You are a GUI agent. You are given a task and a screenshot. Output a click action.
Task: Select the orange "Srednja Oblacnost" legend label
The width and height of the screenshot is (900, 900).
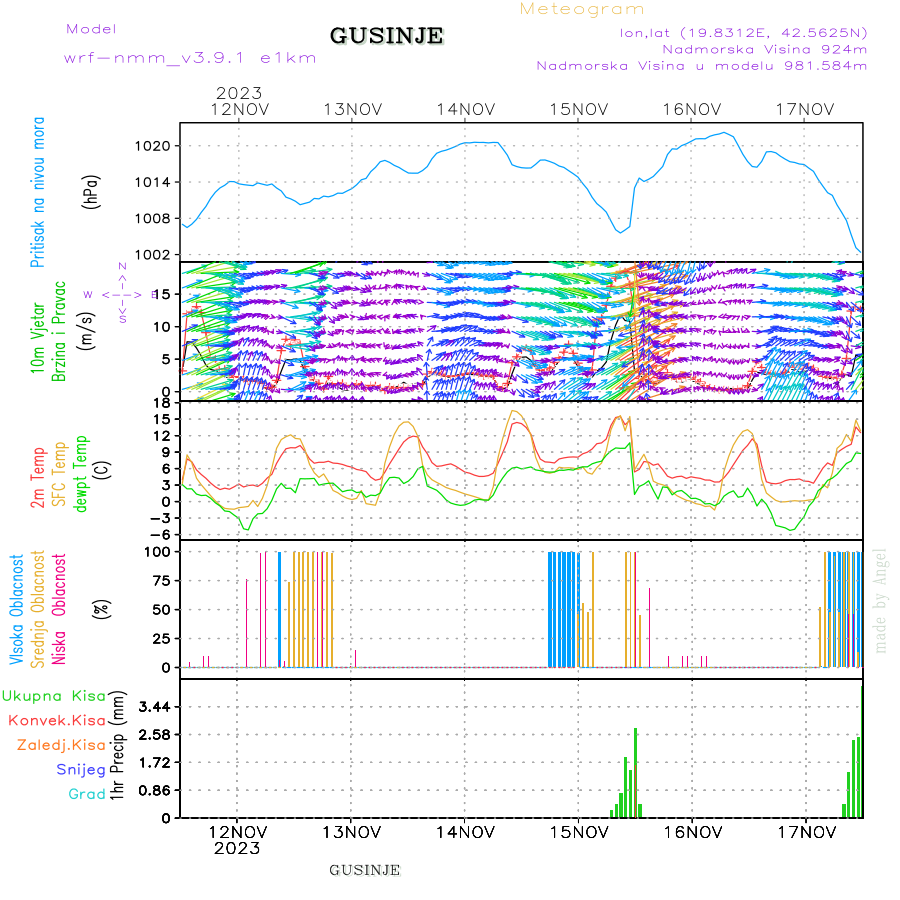38,609
